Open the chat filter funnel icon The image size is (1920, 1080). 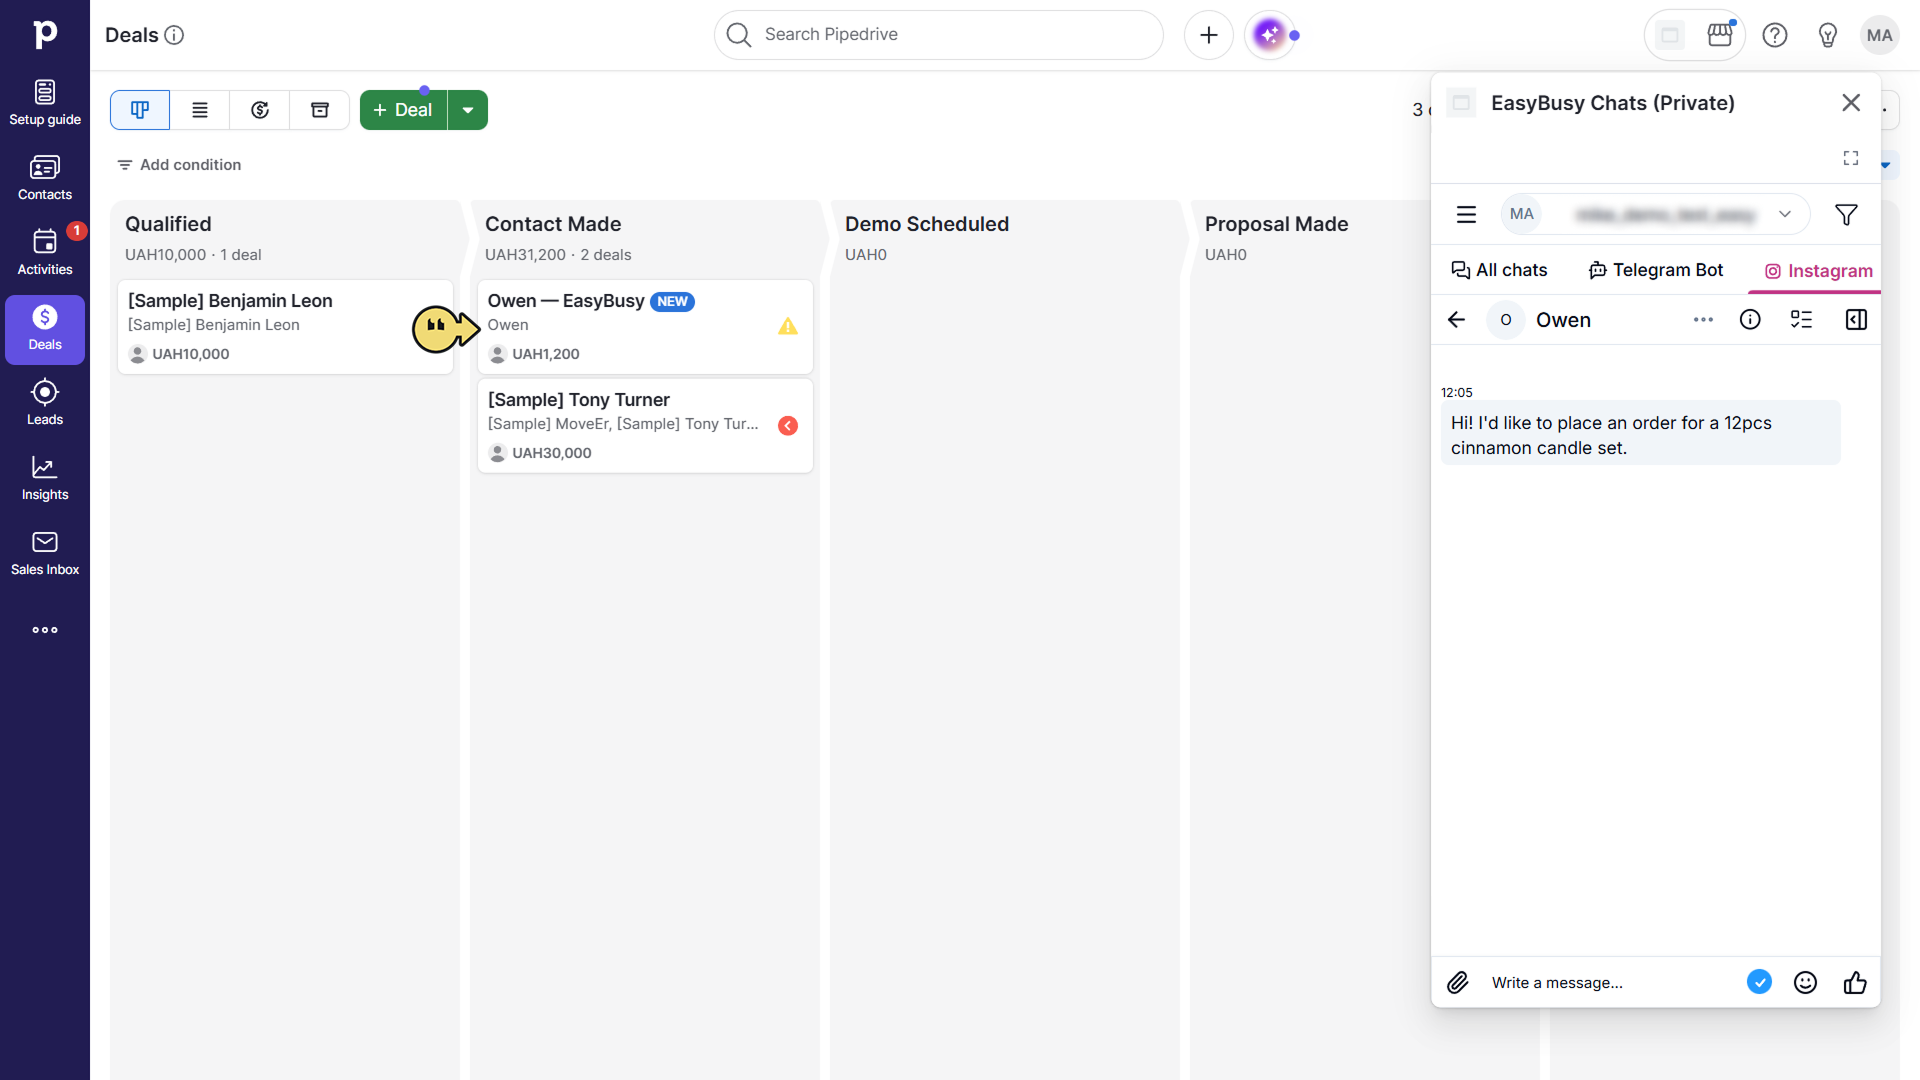click(x=1846, y=214)
